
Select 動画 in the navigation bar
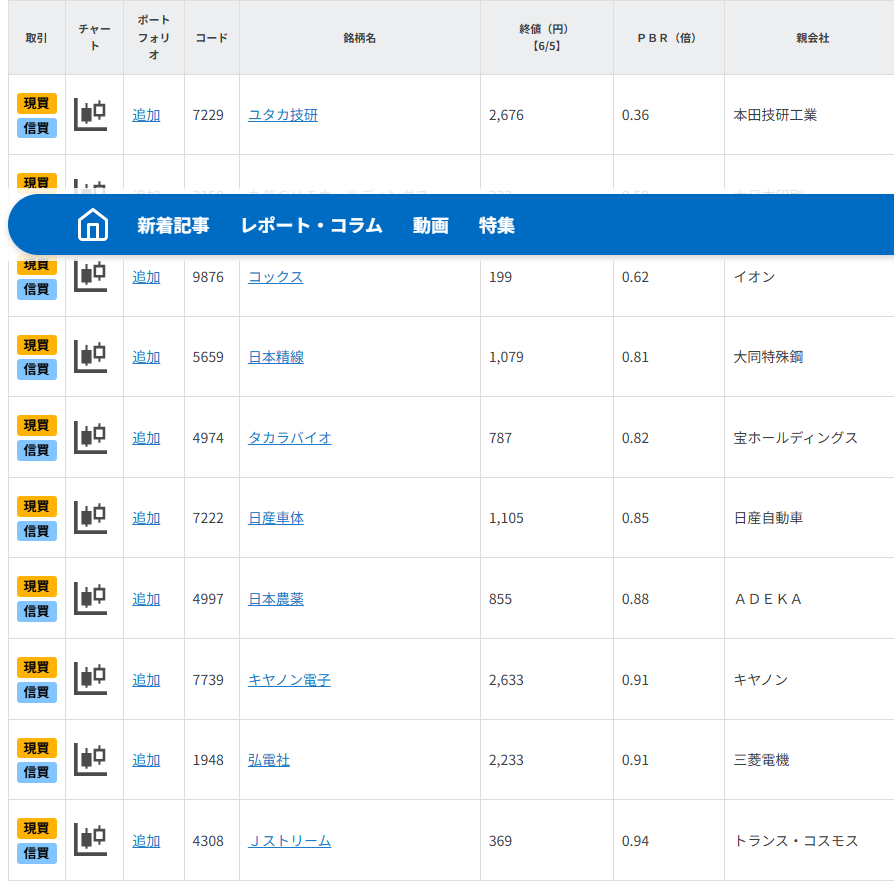pos(430,225)
